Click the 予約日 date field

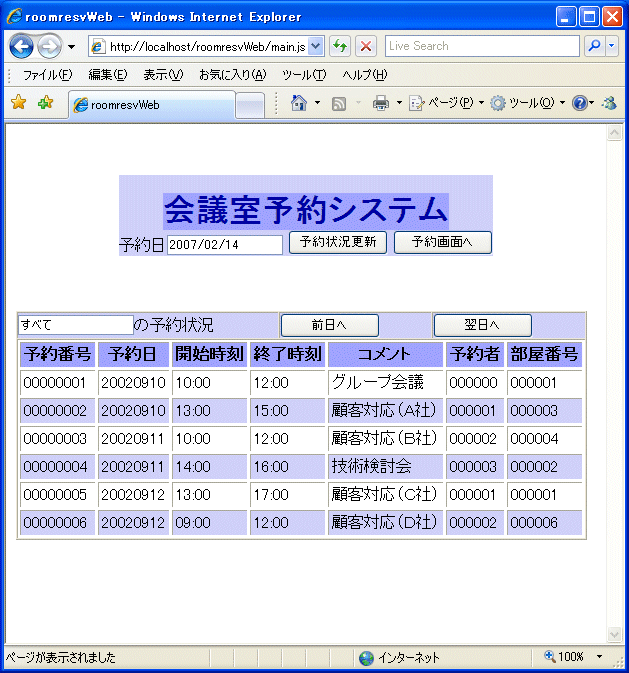tap(225, 245)
